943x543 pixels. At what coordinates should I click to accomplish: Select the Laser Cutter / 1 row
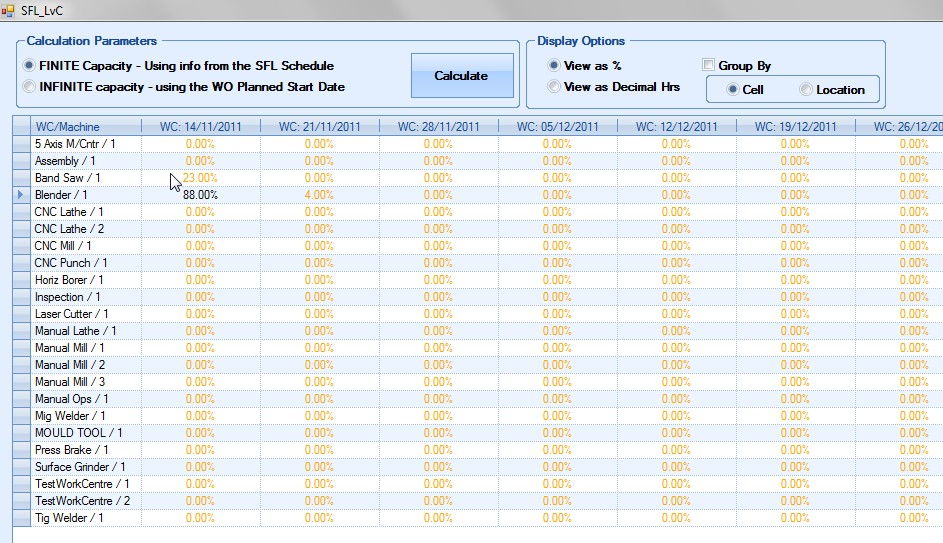(72, 314)
